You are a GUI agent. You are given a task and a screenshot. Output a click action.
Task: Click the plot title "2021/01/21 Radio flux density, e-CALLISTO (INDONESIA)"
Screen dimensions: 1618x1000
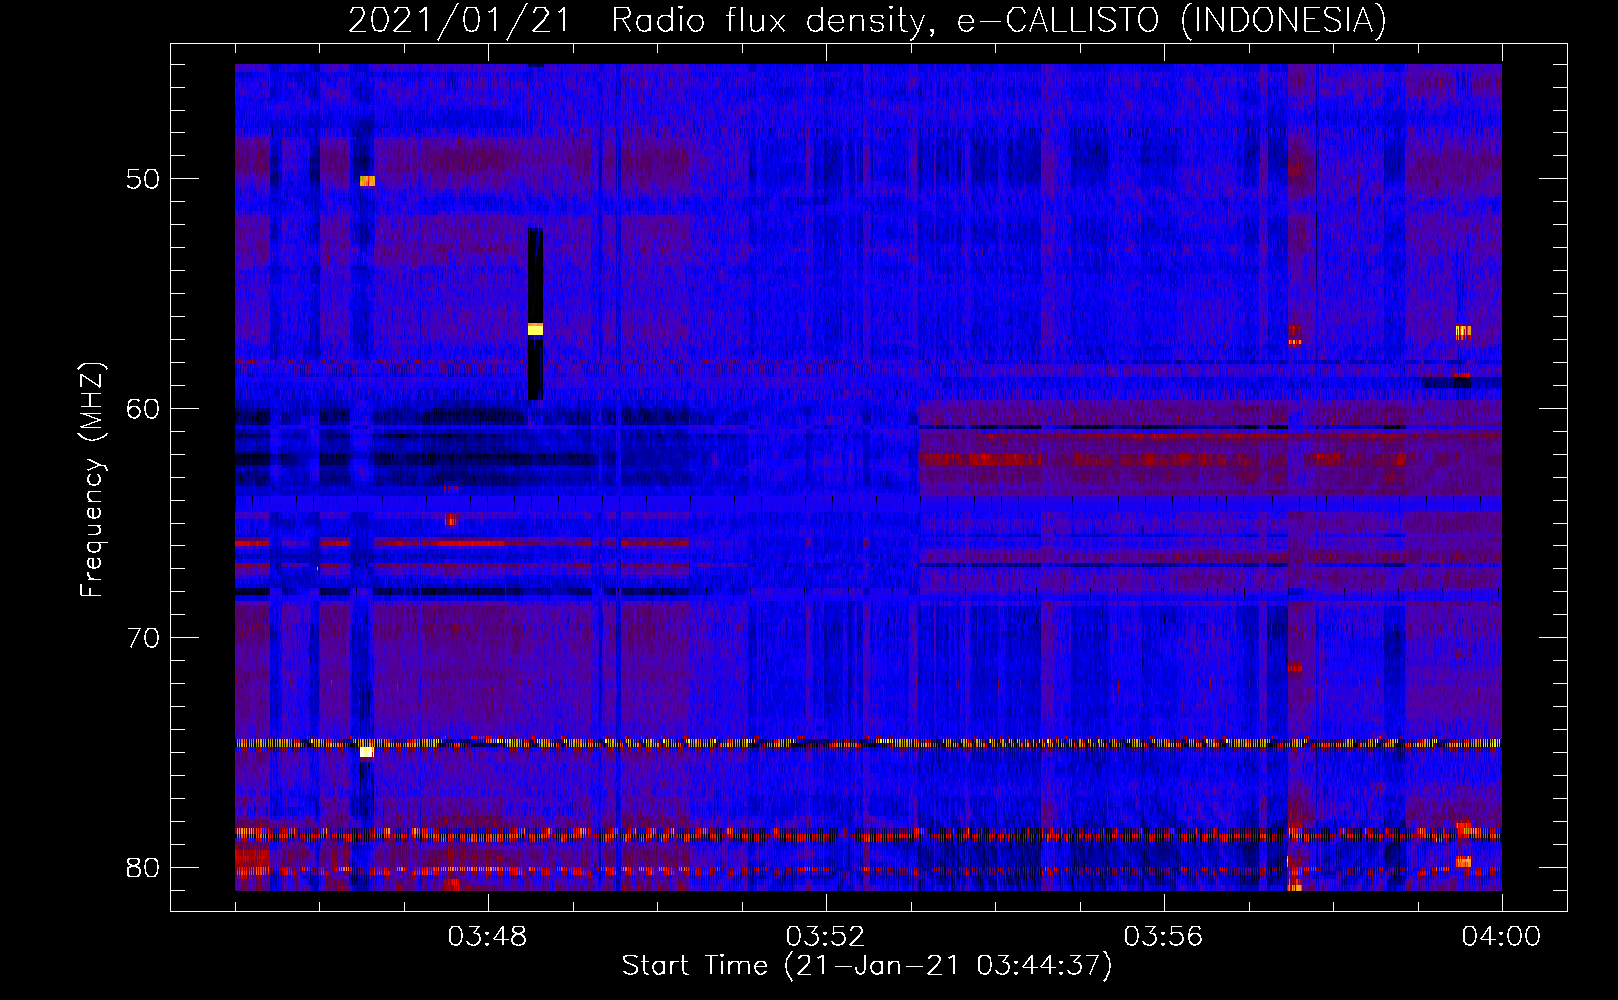(x=867, y=20)
